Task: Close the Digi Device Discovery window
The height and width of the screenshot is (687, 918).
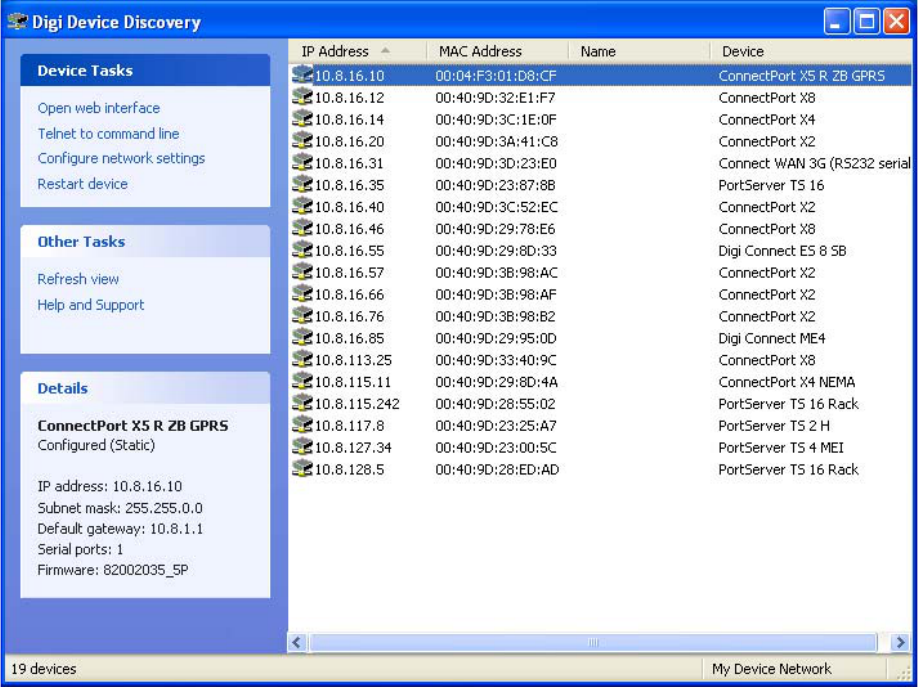Action: (896, 22)
